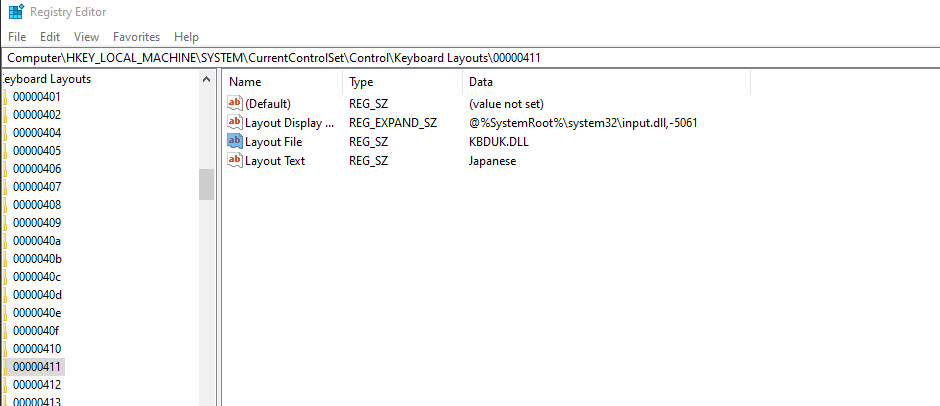Click the tree pane scrollbar thumb

[x=206, y=185]
